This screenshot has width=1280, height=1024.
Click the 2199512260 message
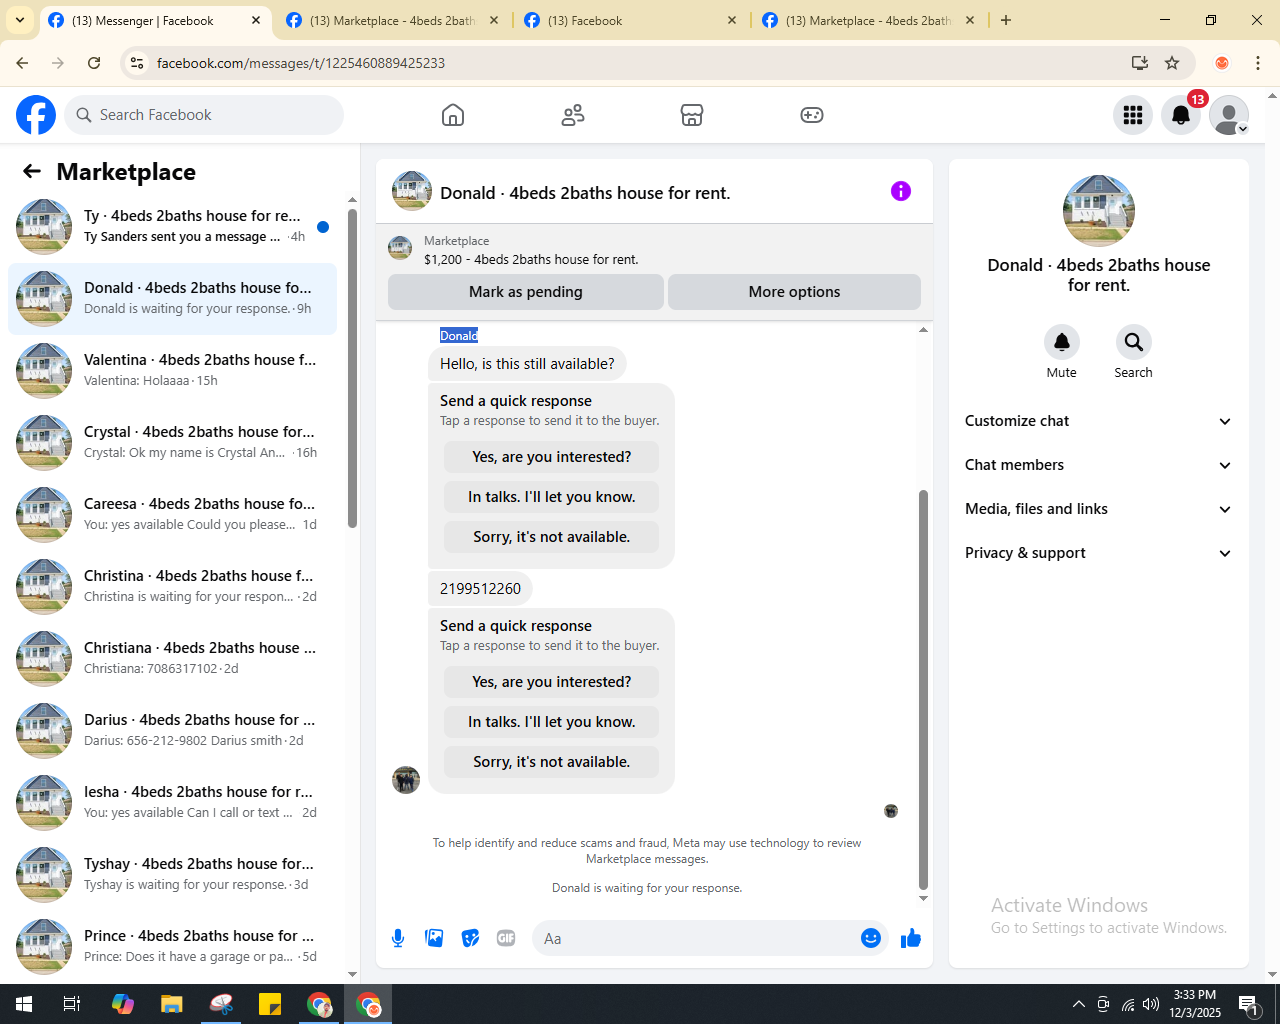click(x=480, y=589)
